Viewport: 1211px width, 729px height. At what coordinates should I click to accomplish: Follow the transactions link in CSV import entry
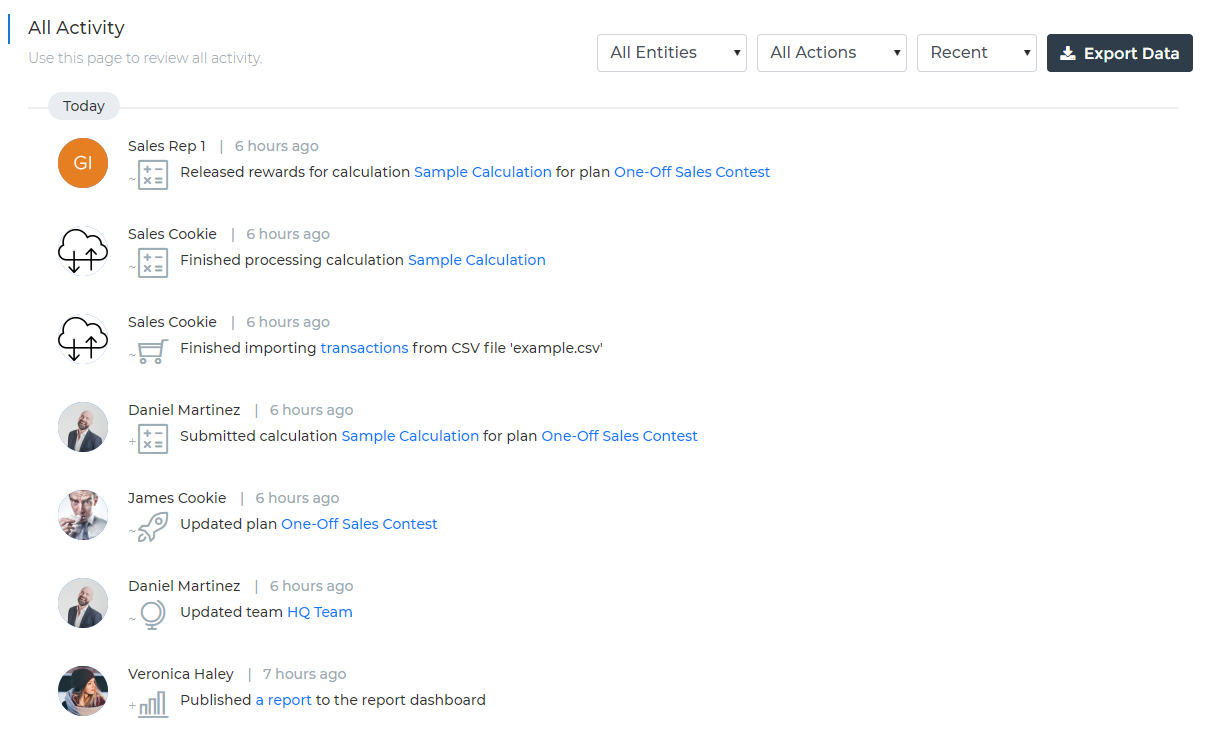[x=364, y=348]
